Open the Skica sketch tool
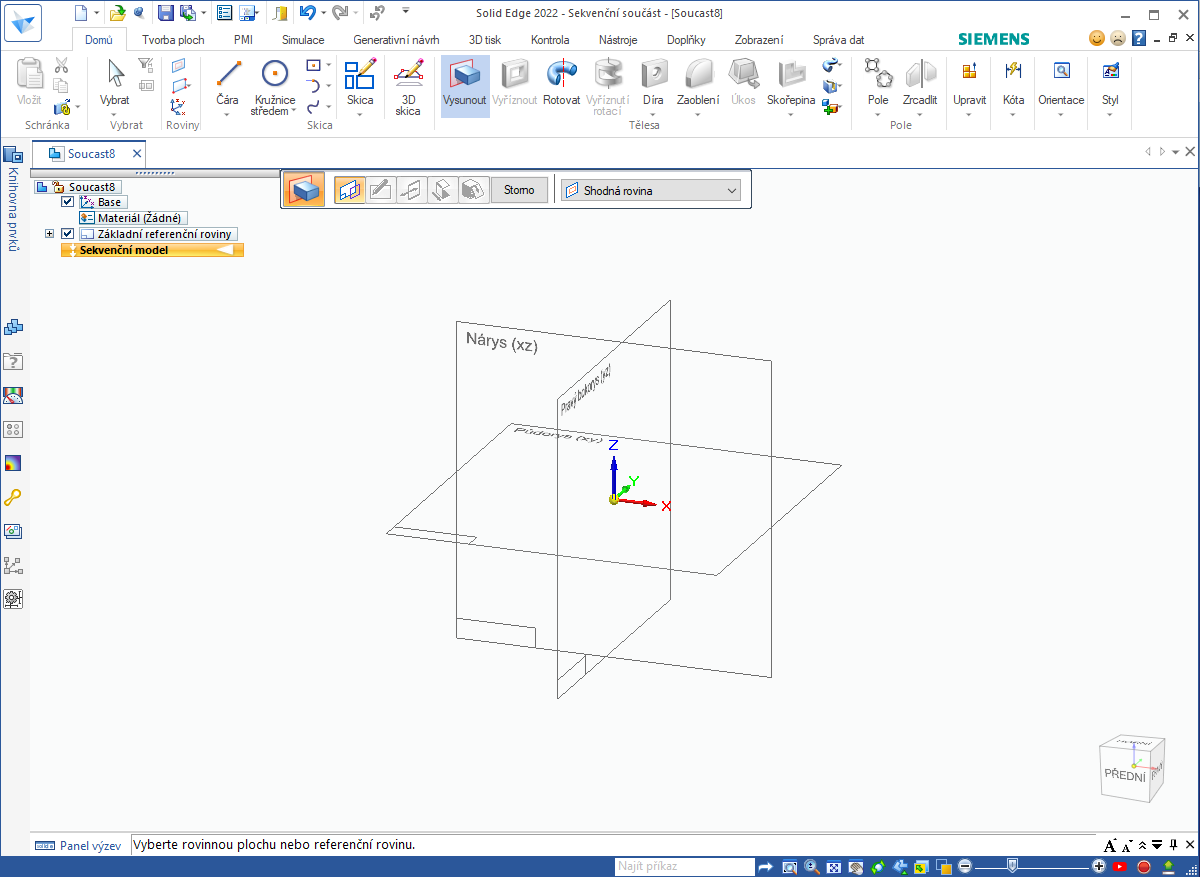 click(x=360, y=82)
